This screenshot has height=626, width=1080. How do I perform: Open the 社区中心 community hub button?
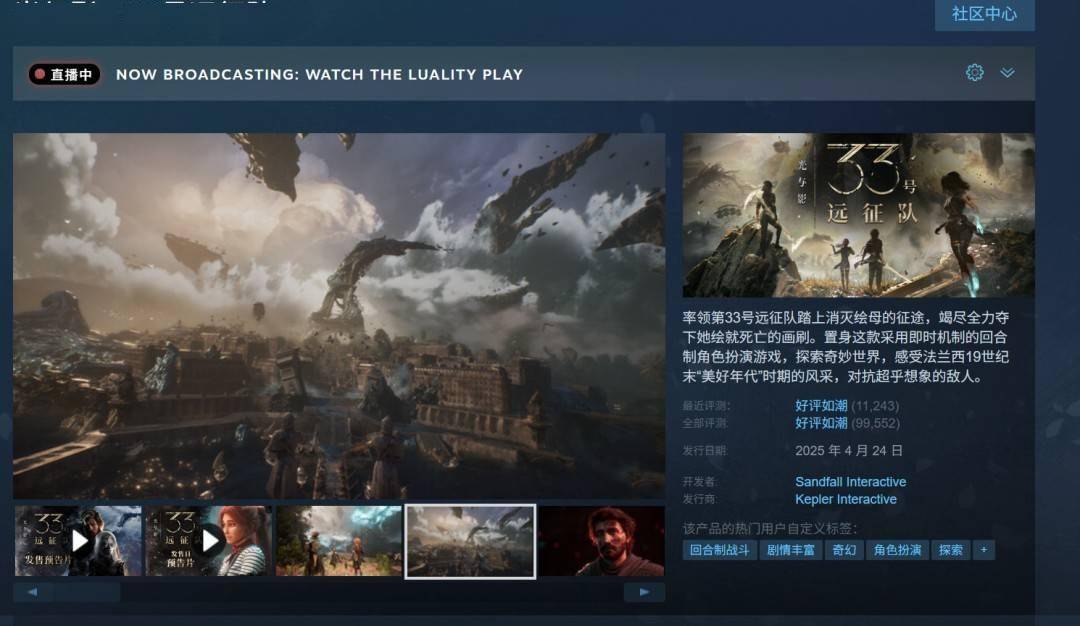pyautogui.click(x=984, y=14)
